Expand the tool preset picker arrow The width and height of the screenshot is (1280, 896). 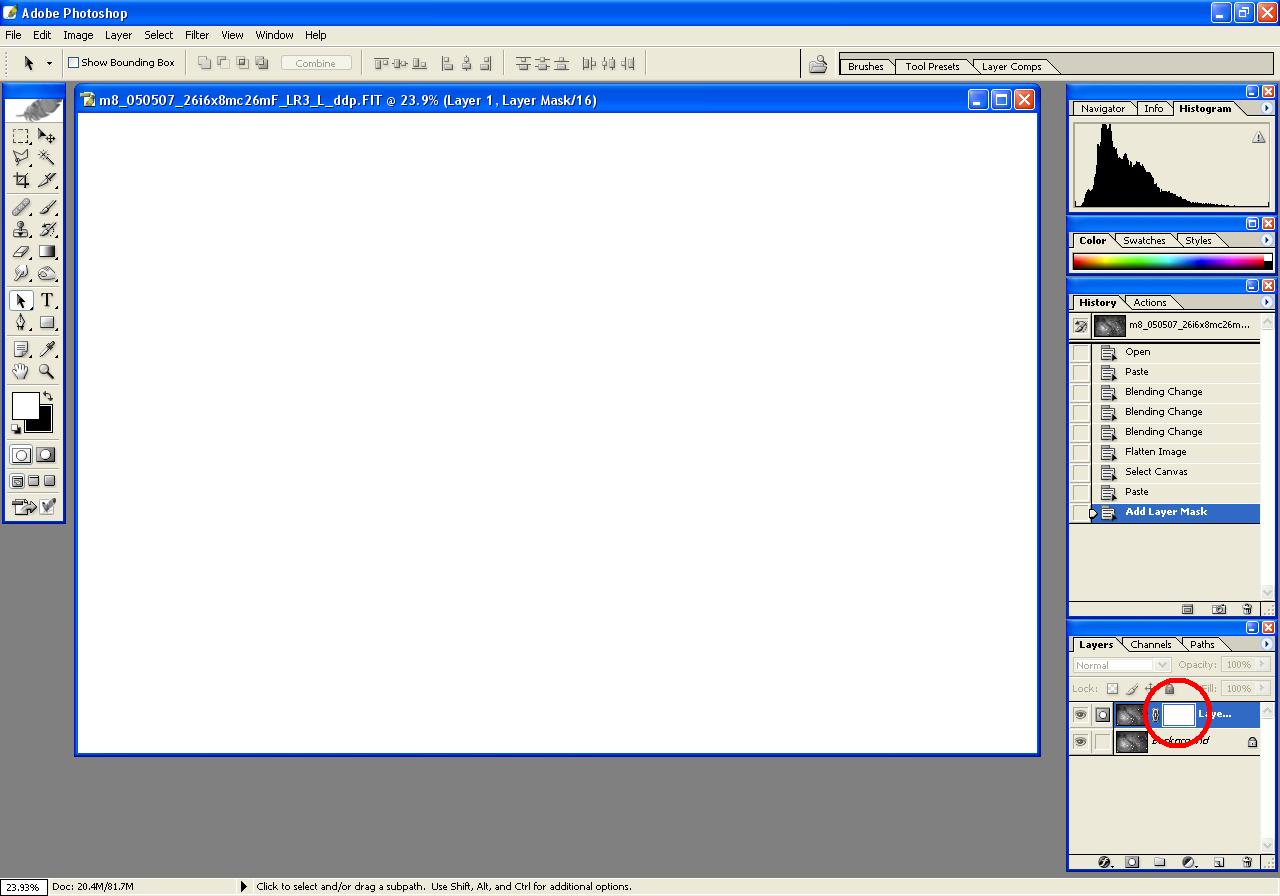(49, 63)
